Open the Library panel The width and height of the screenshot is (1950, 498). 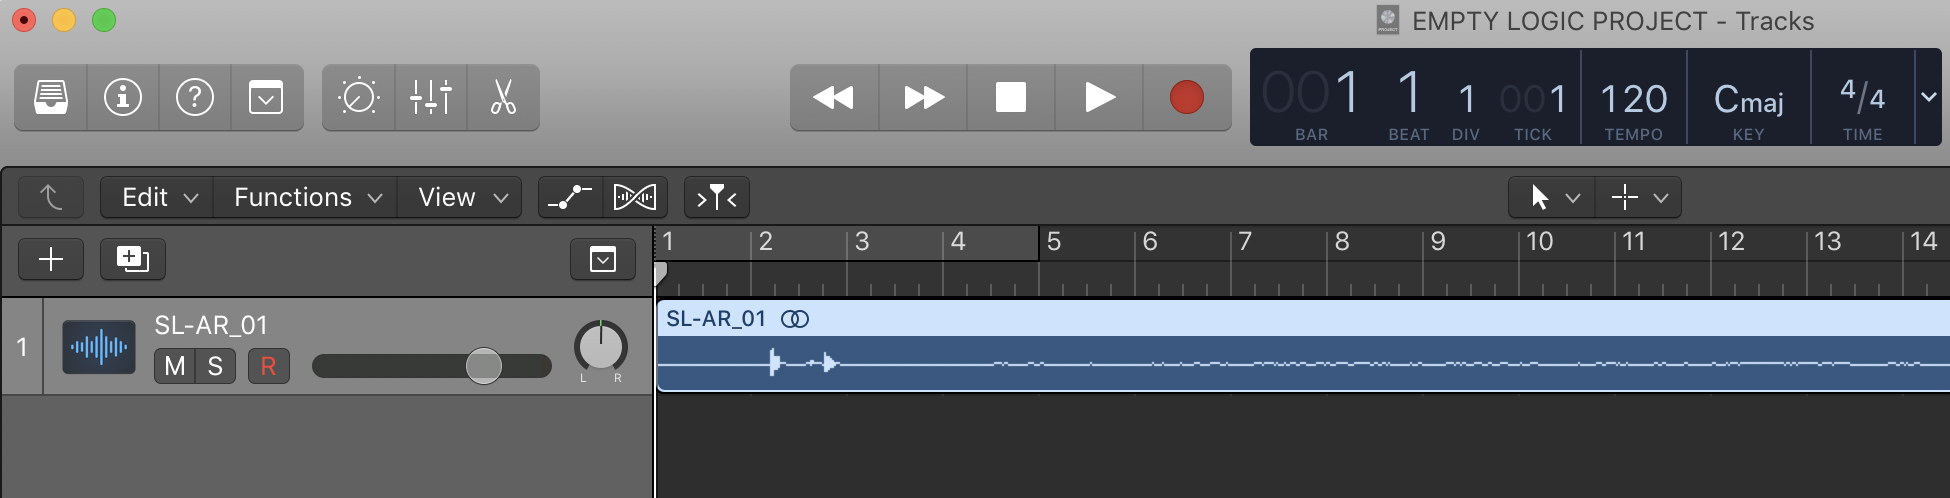coord(51,98)
